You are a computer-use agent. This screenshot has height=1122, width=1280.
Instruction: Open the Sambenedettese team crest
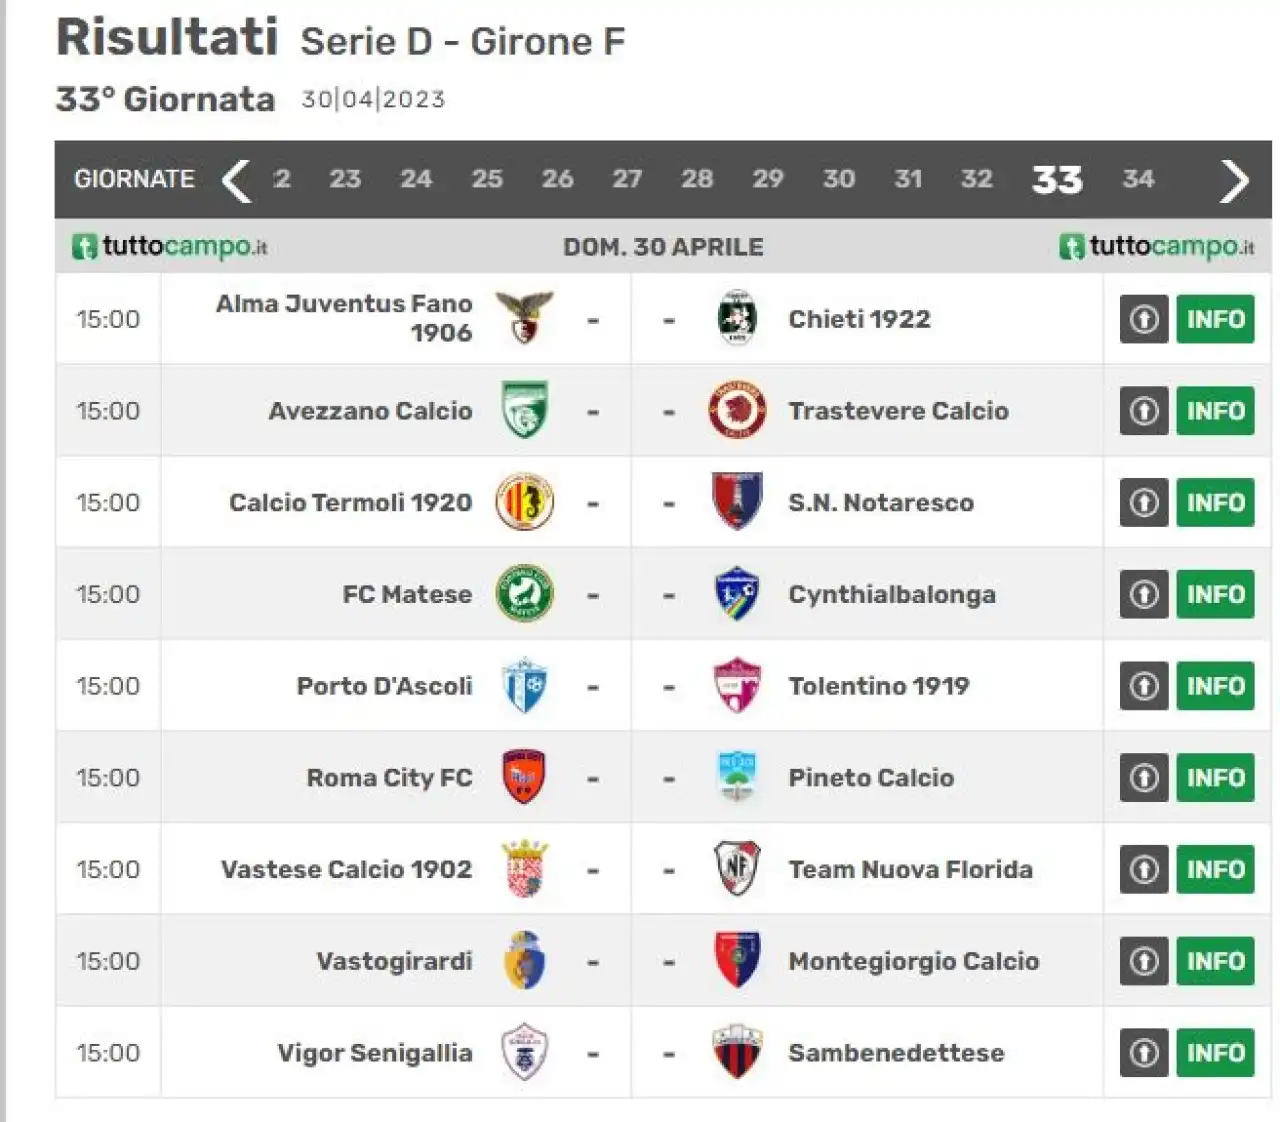[x=738, y=1052]
